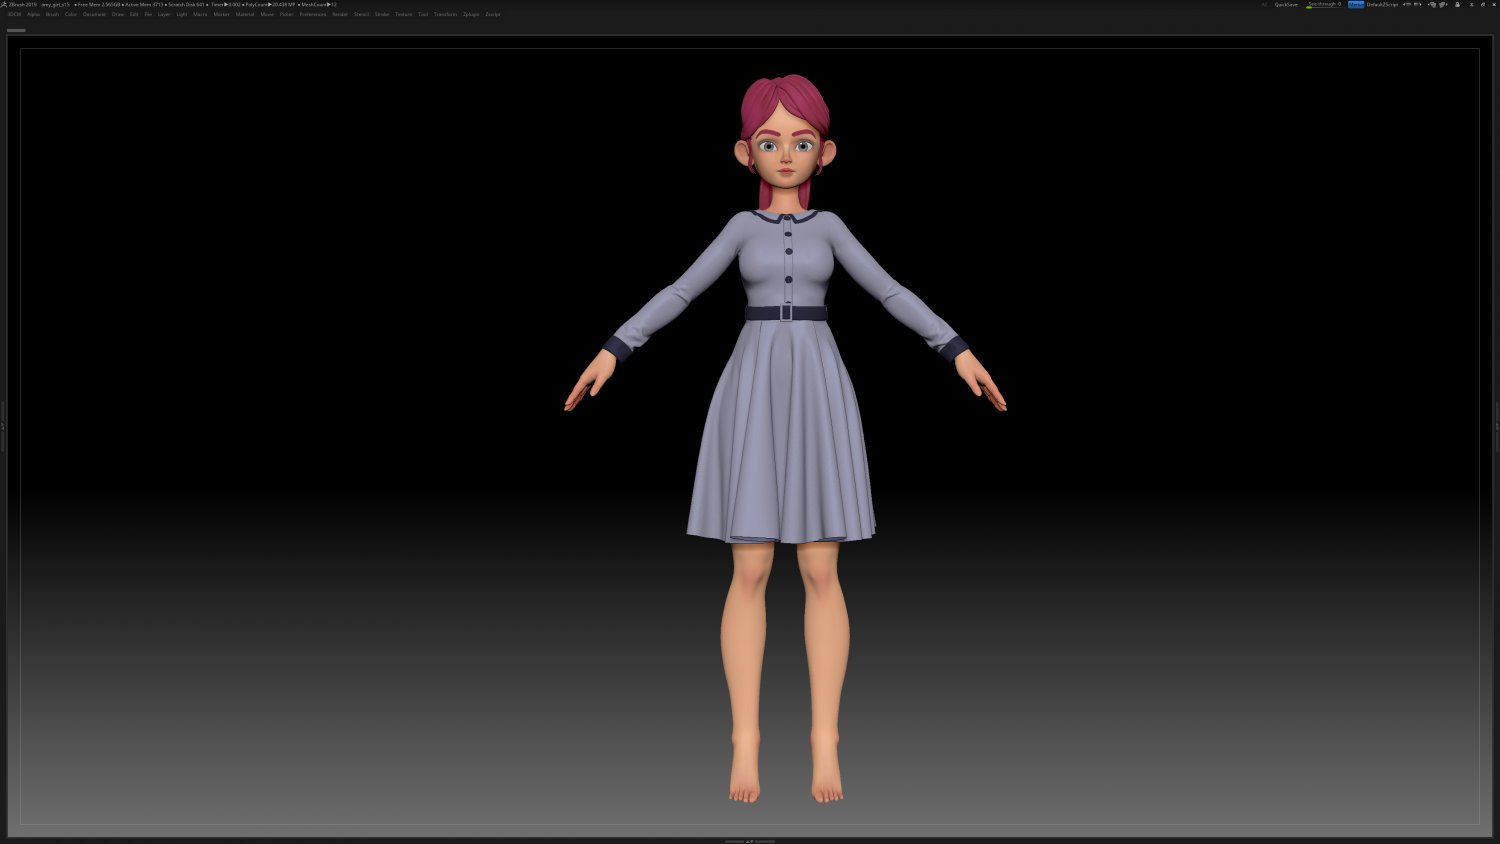Screen dimensions: 1500x844
Task: Open the Preferences menu
Action: (311, 14)
